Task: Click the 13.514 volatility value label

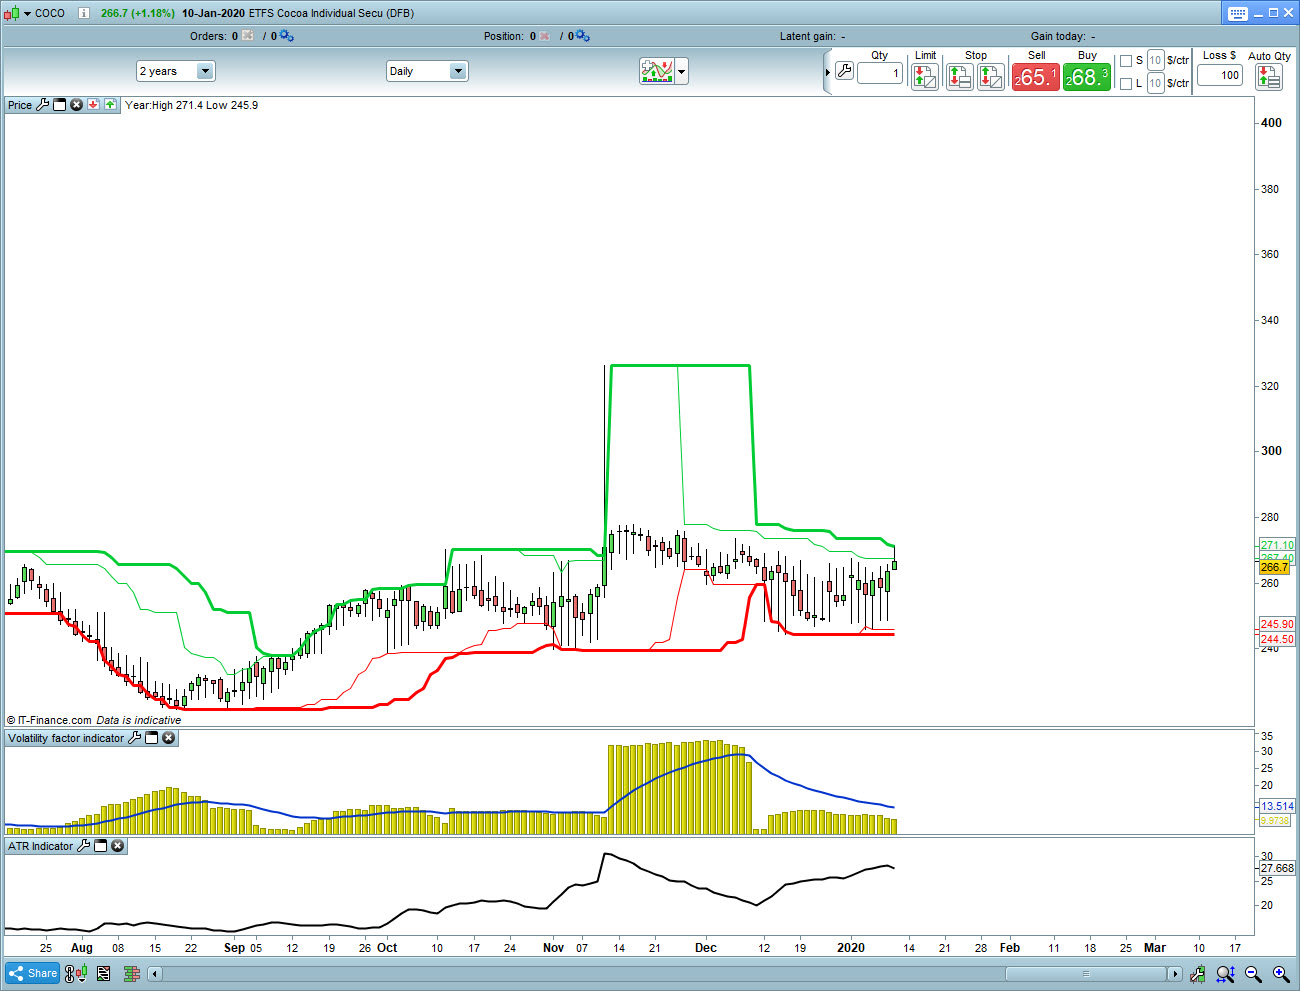Action: click(1277, 806)
